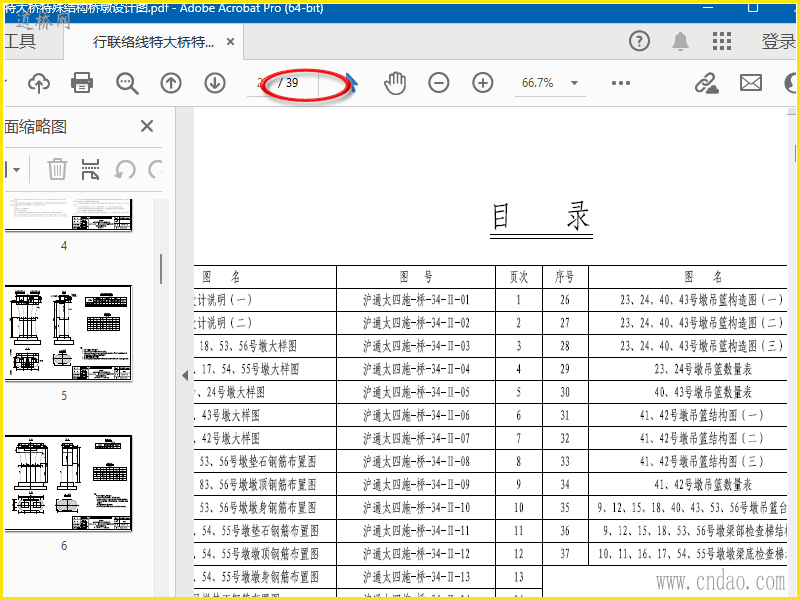Screen dimensions: 800x600
Task: Click the Print icon in the toolbar
Action: pos(82,83)
